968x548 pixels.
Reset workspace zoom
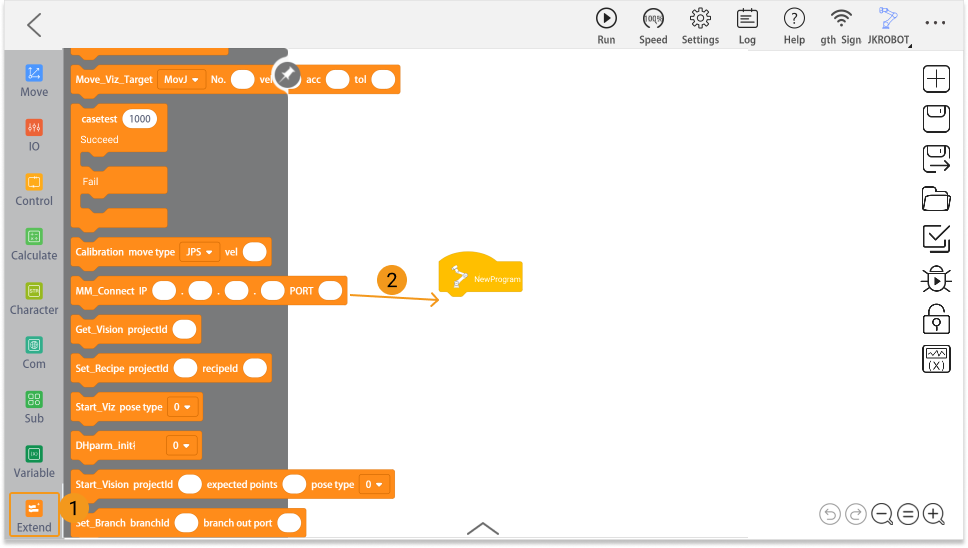tap(908, 514)
